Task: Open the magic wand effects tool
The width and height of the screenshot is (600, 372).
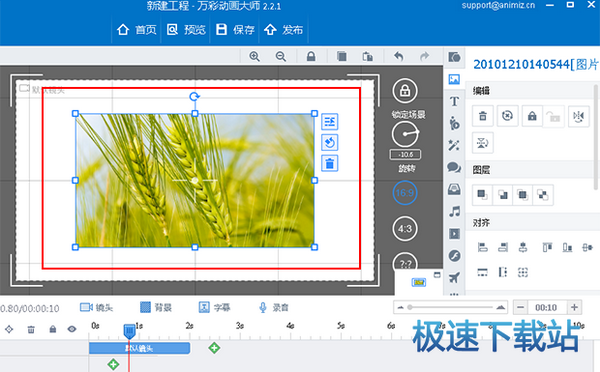Action: [454, 145]
